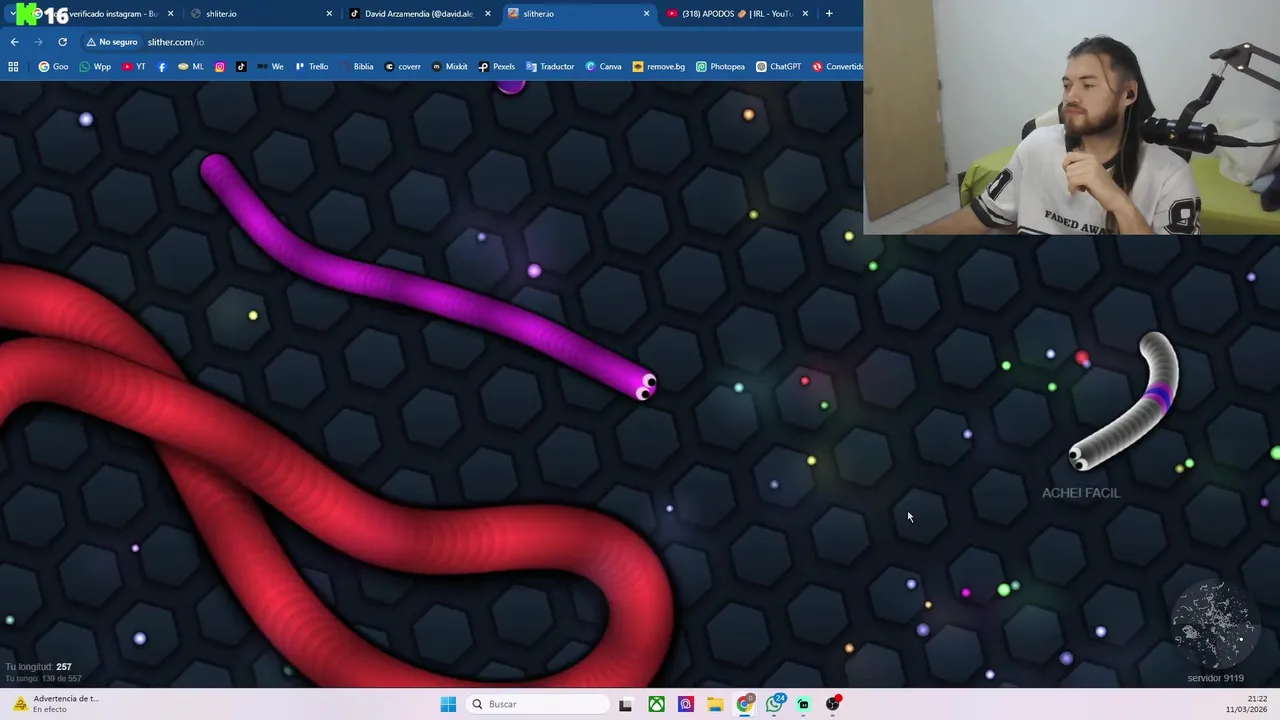The height and width of the screenshot is (720, 1280).
Task: Open WhatsApp from the taskbar
Action: [x=775, y=704]
